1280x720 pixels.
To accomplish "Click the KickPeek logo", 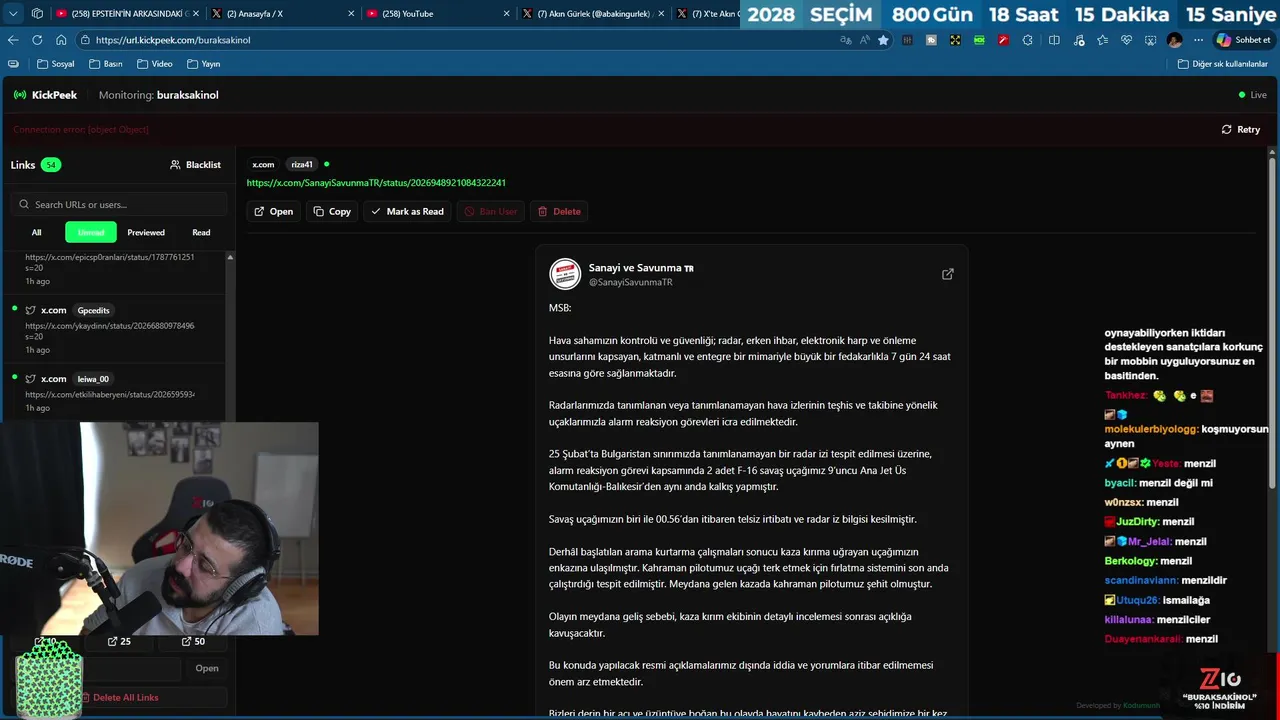I will pos(45,95).
